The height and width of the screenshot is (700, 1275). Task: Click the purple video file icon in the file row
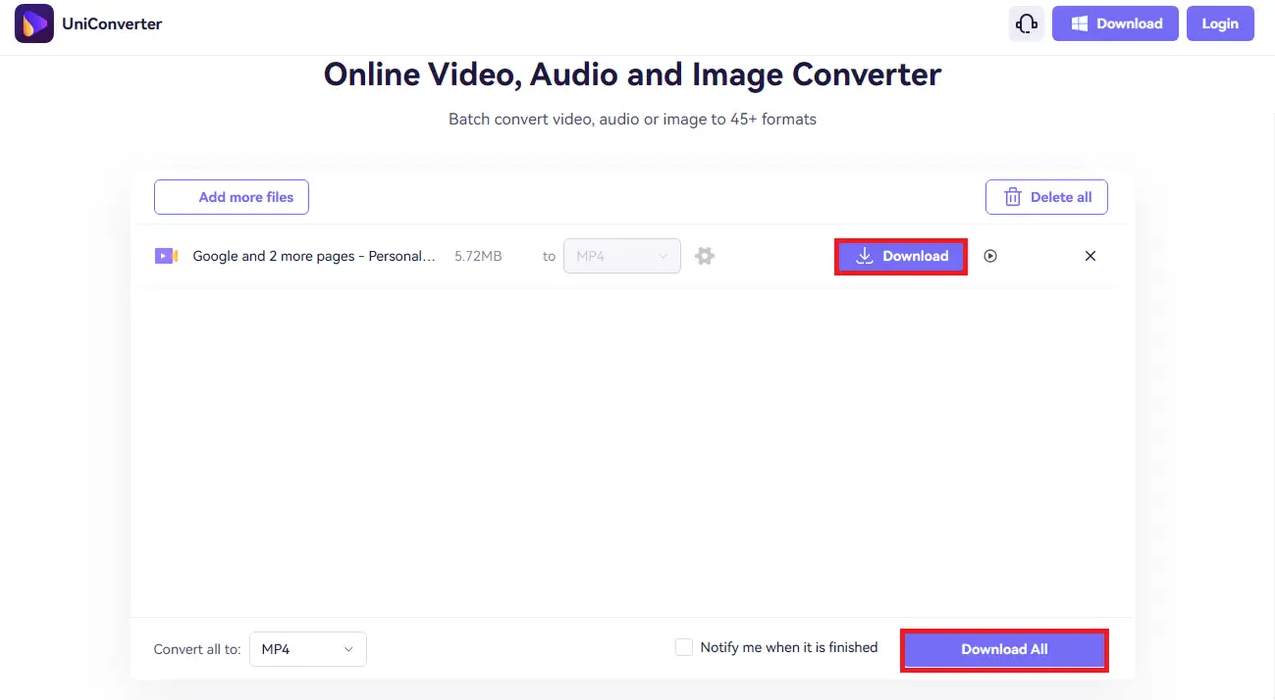pos(166,256)
